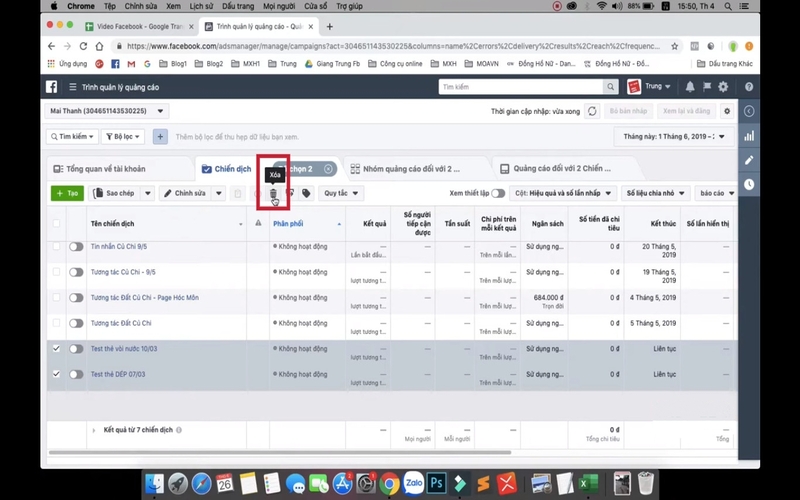This screenshot has height=500, width=800.
Task: Switch to Quảng cáo đối với 2 Chiến tab
Action: coord(562,168)
